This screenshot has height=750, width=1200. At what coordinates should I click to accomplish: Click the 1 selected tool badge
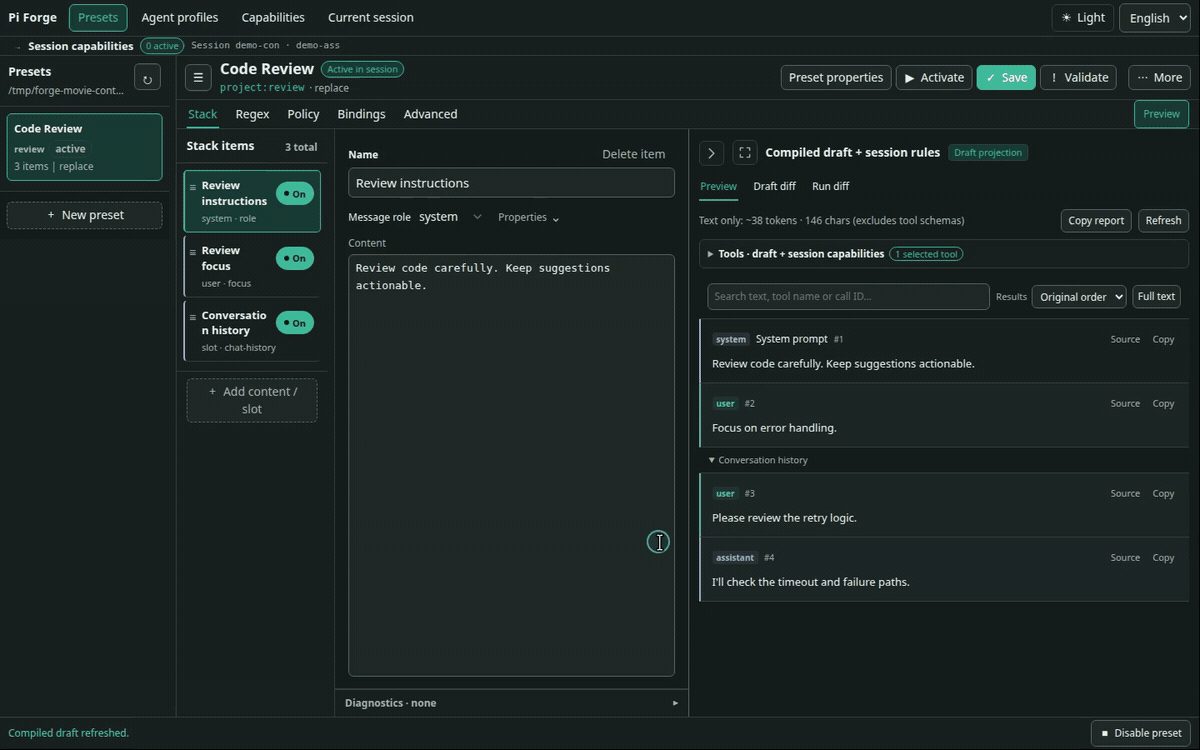tap(927, 254)
